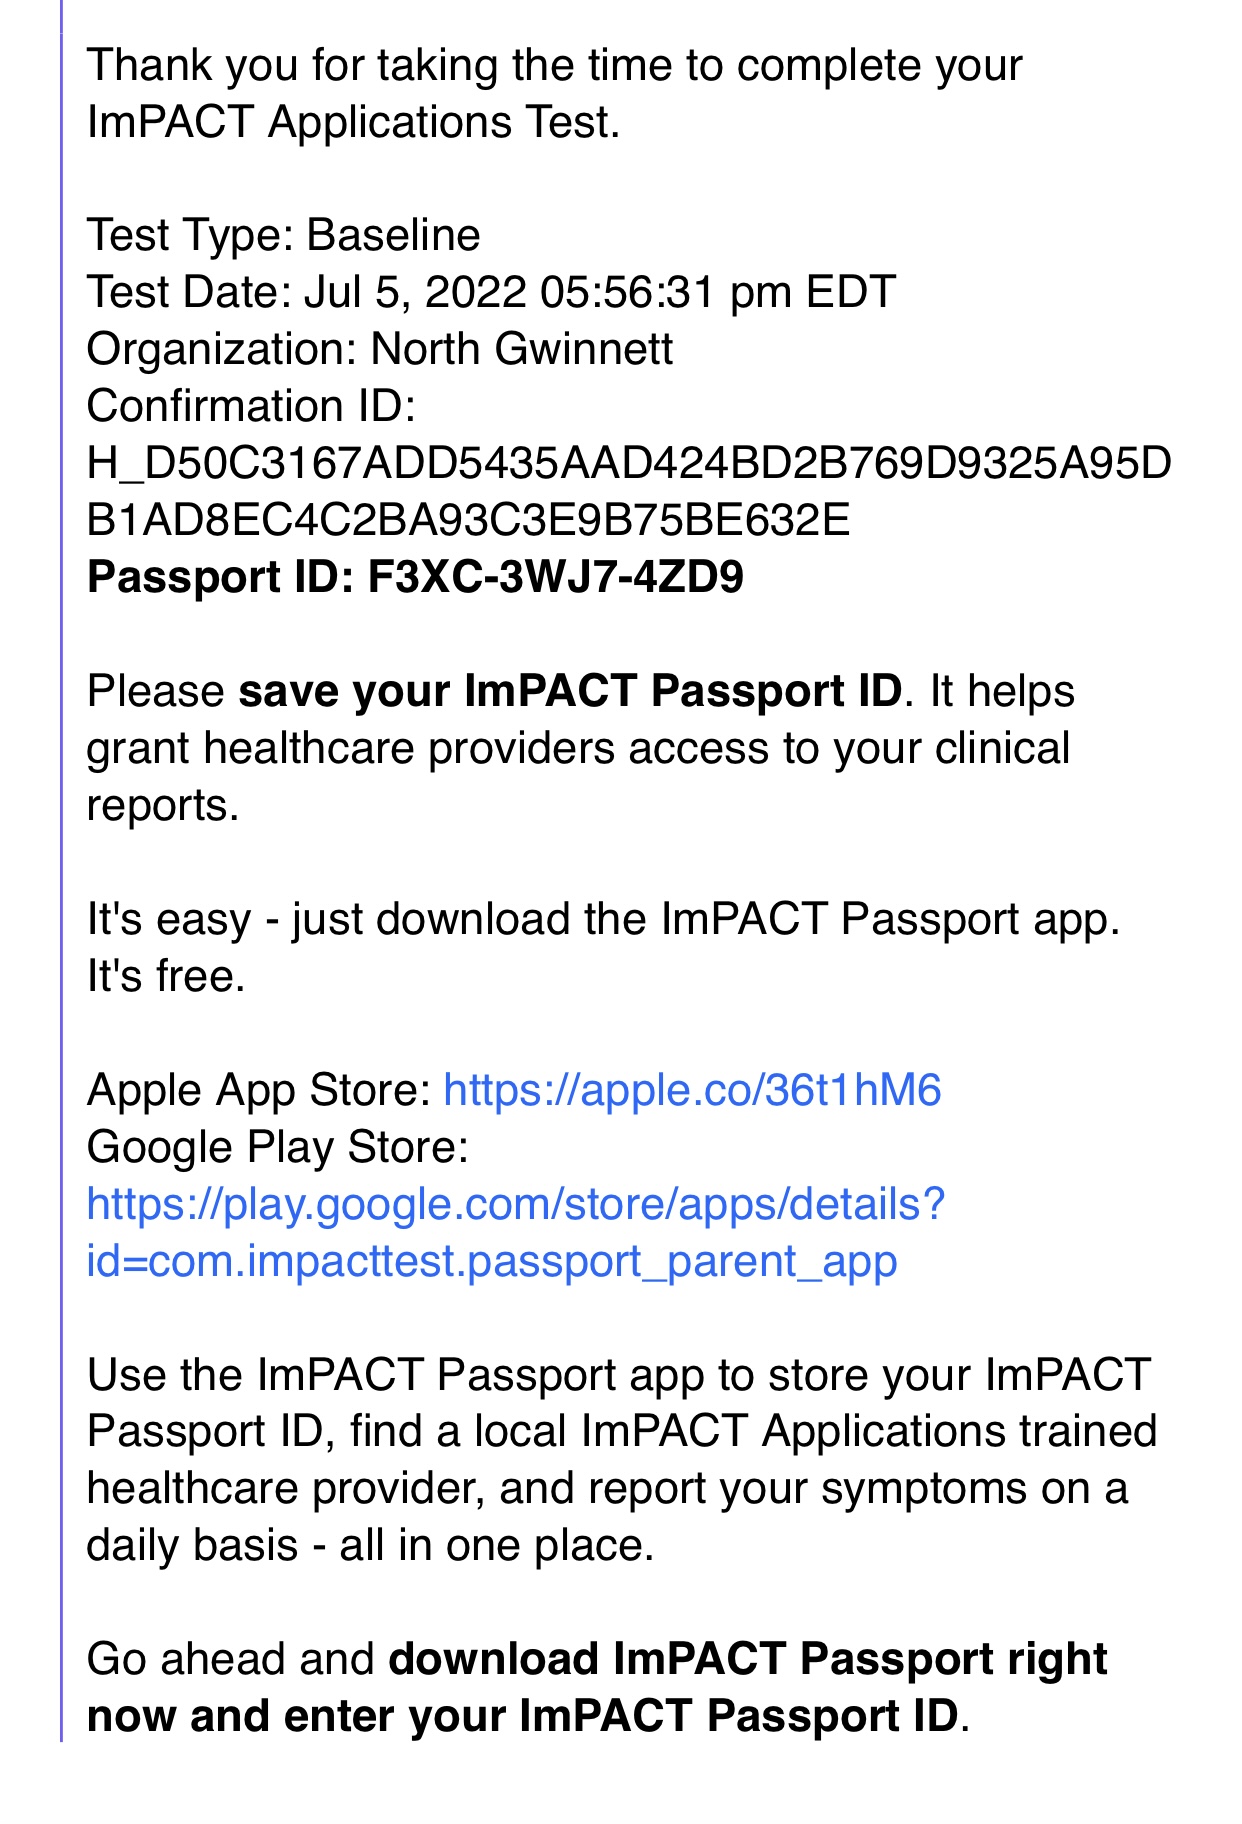
Task: Click the purple quote bar on left edge
Action: click(x=61, y=870)
